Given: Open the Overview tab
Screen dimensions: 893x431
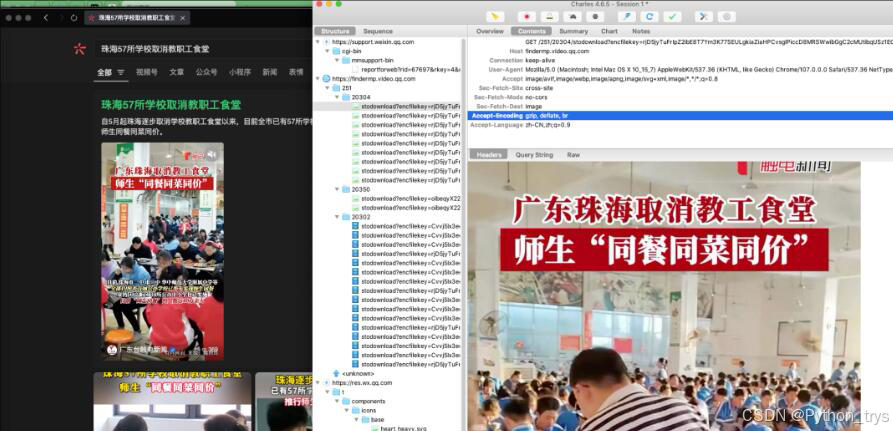Looking at the screenshot, I should [490, 31].
